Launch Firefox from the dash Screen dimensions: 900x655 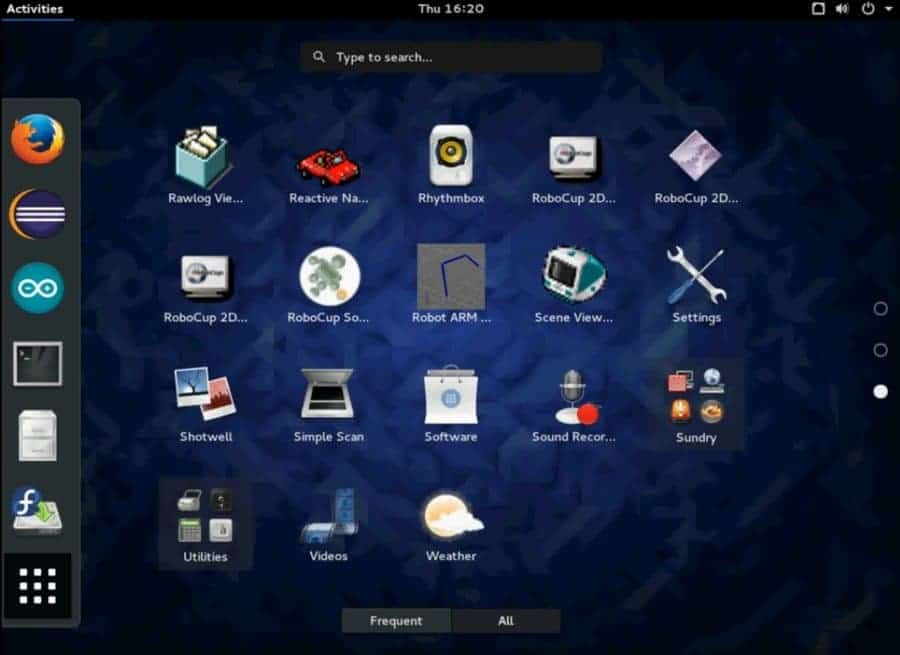tap(38, 139)
